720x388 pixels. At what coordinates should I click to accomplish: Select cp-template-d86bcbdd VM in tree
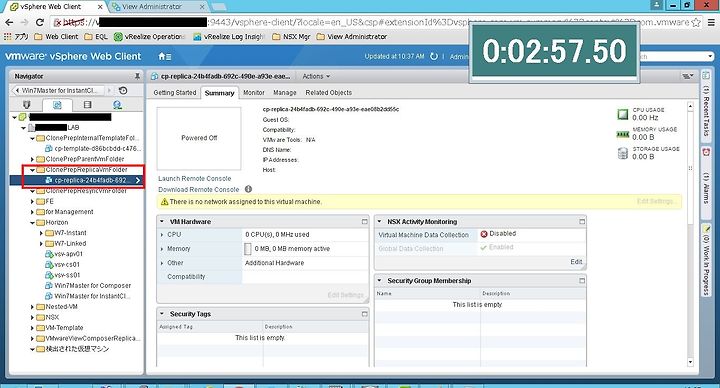[x=94, y=149]
